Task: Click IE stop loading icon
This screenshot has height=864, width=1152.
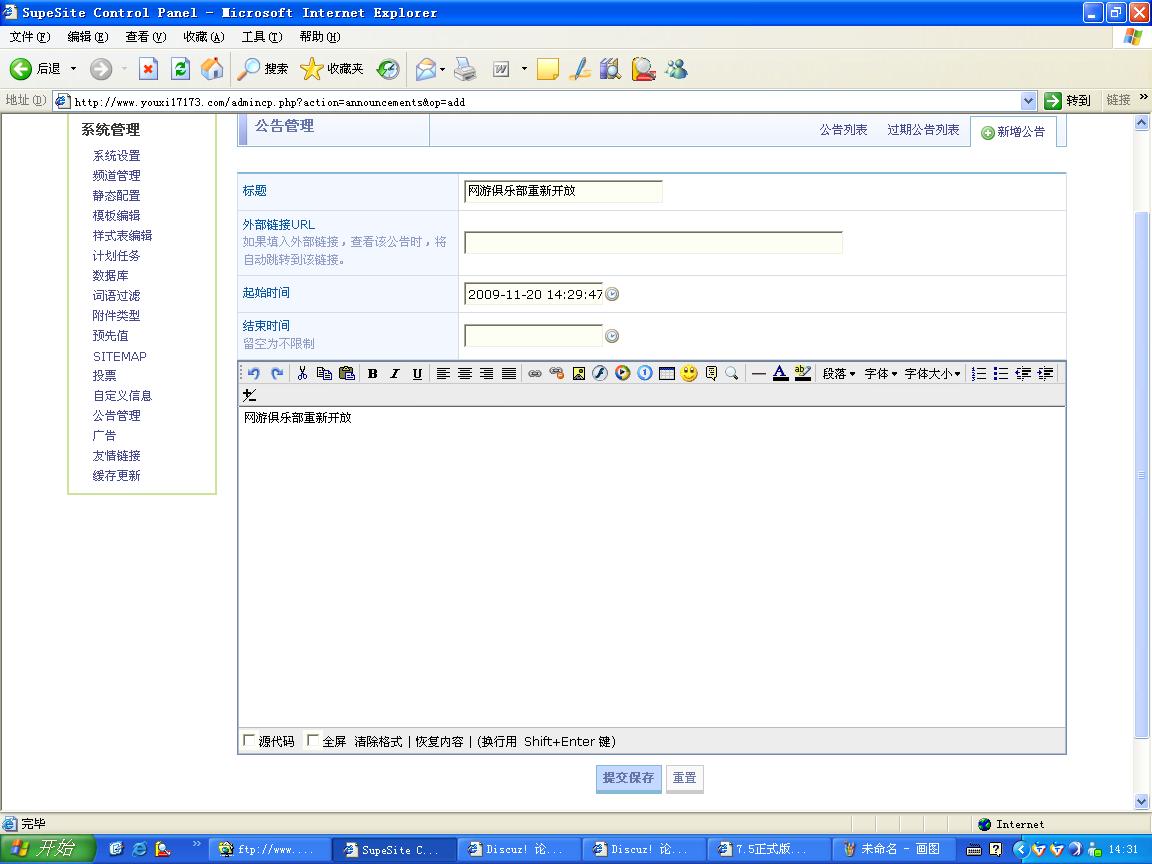Action: click(148, 68)
